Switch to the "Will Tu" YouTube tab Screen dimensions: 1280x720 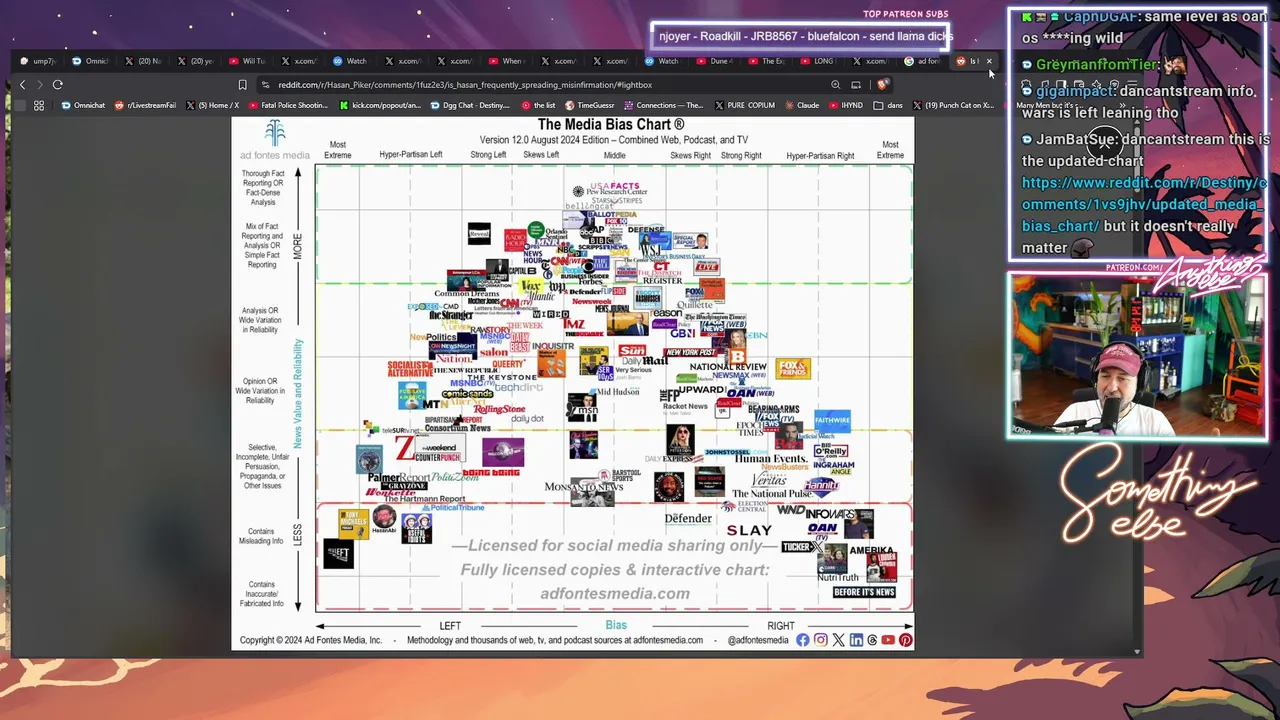(247, 61)
